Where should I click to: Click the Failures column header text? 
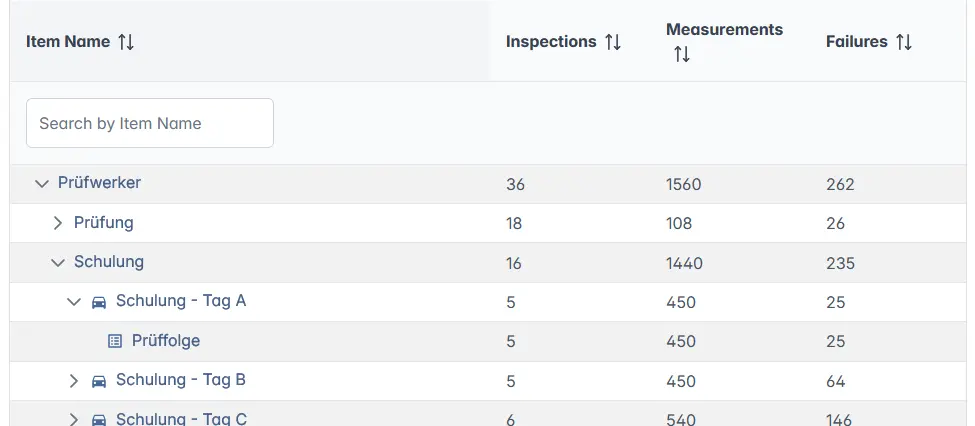tap(857, 42)
